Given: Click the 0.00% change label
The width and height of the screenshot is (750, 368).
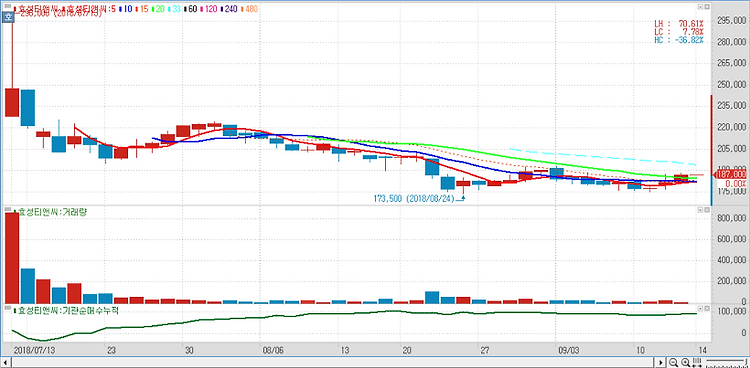Looking at the screenshot, I should coord(736,183).
